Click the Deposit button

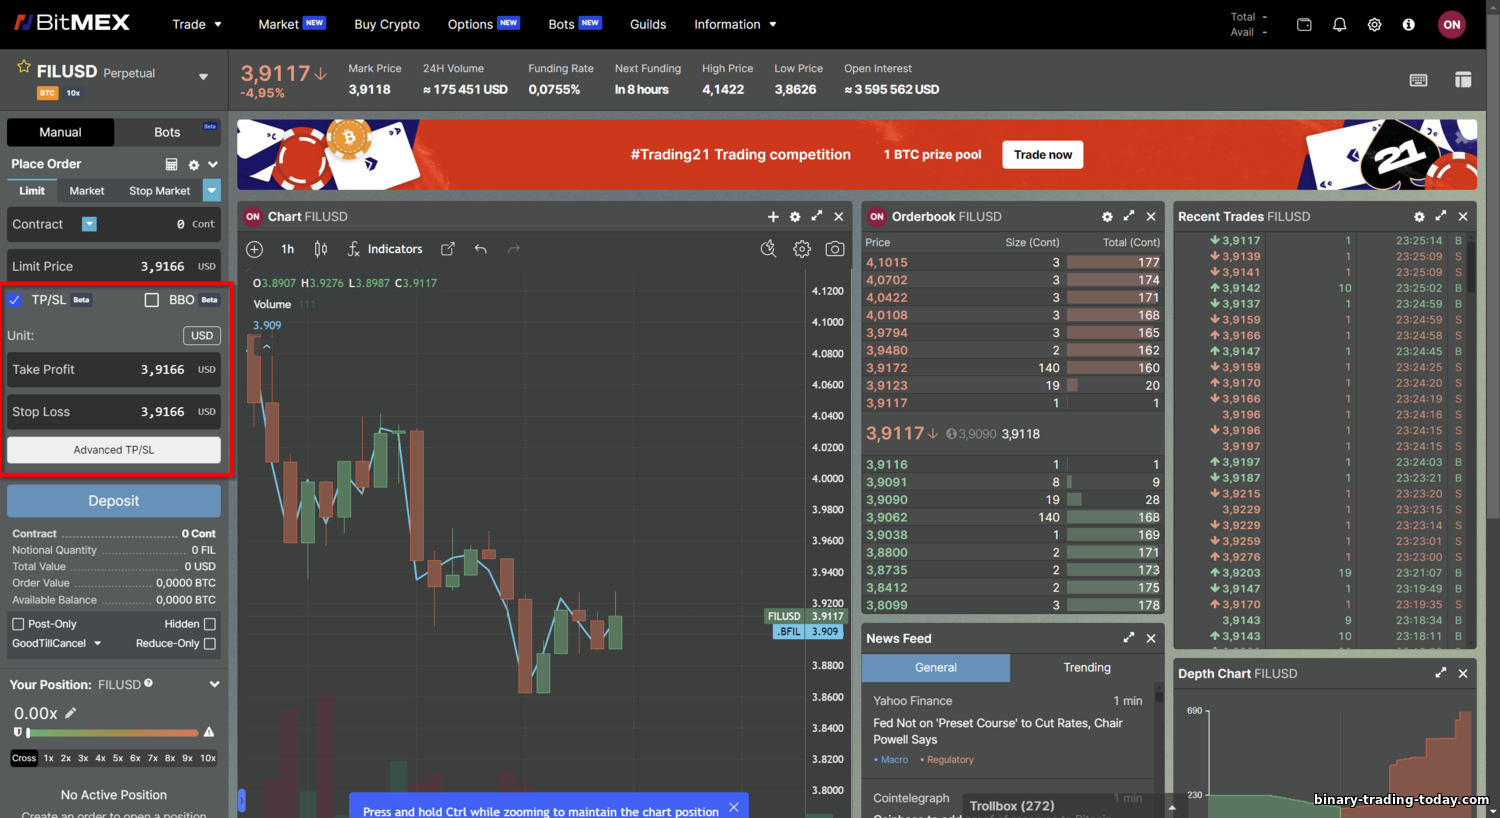coord(114,501)
